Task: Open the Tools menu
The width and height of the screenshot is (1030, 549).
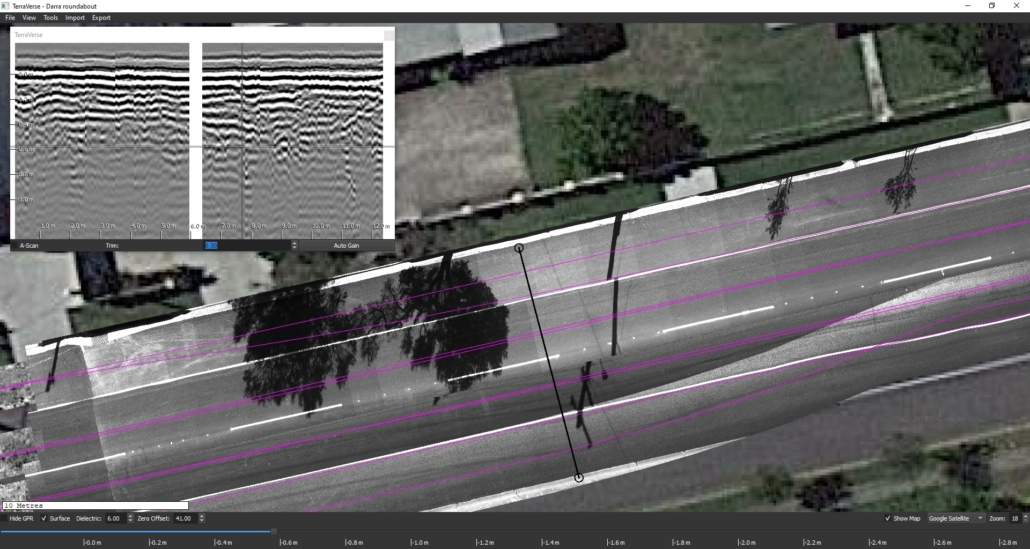Action: click(50, 18)
